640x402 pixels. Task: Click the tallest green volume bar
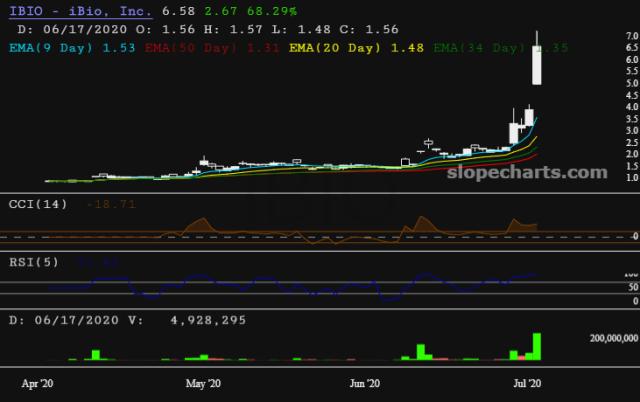(x=538, y=346)
